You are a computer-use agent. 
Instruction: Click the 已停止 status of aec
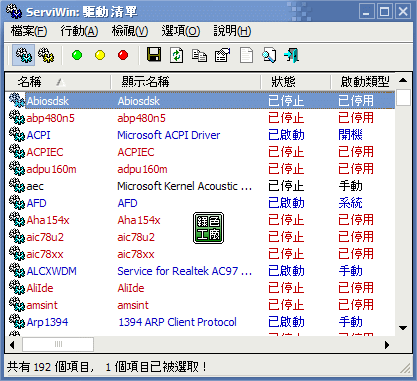click(286, 186)
